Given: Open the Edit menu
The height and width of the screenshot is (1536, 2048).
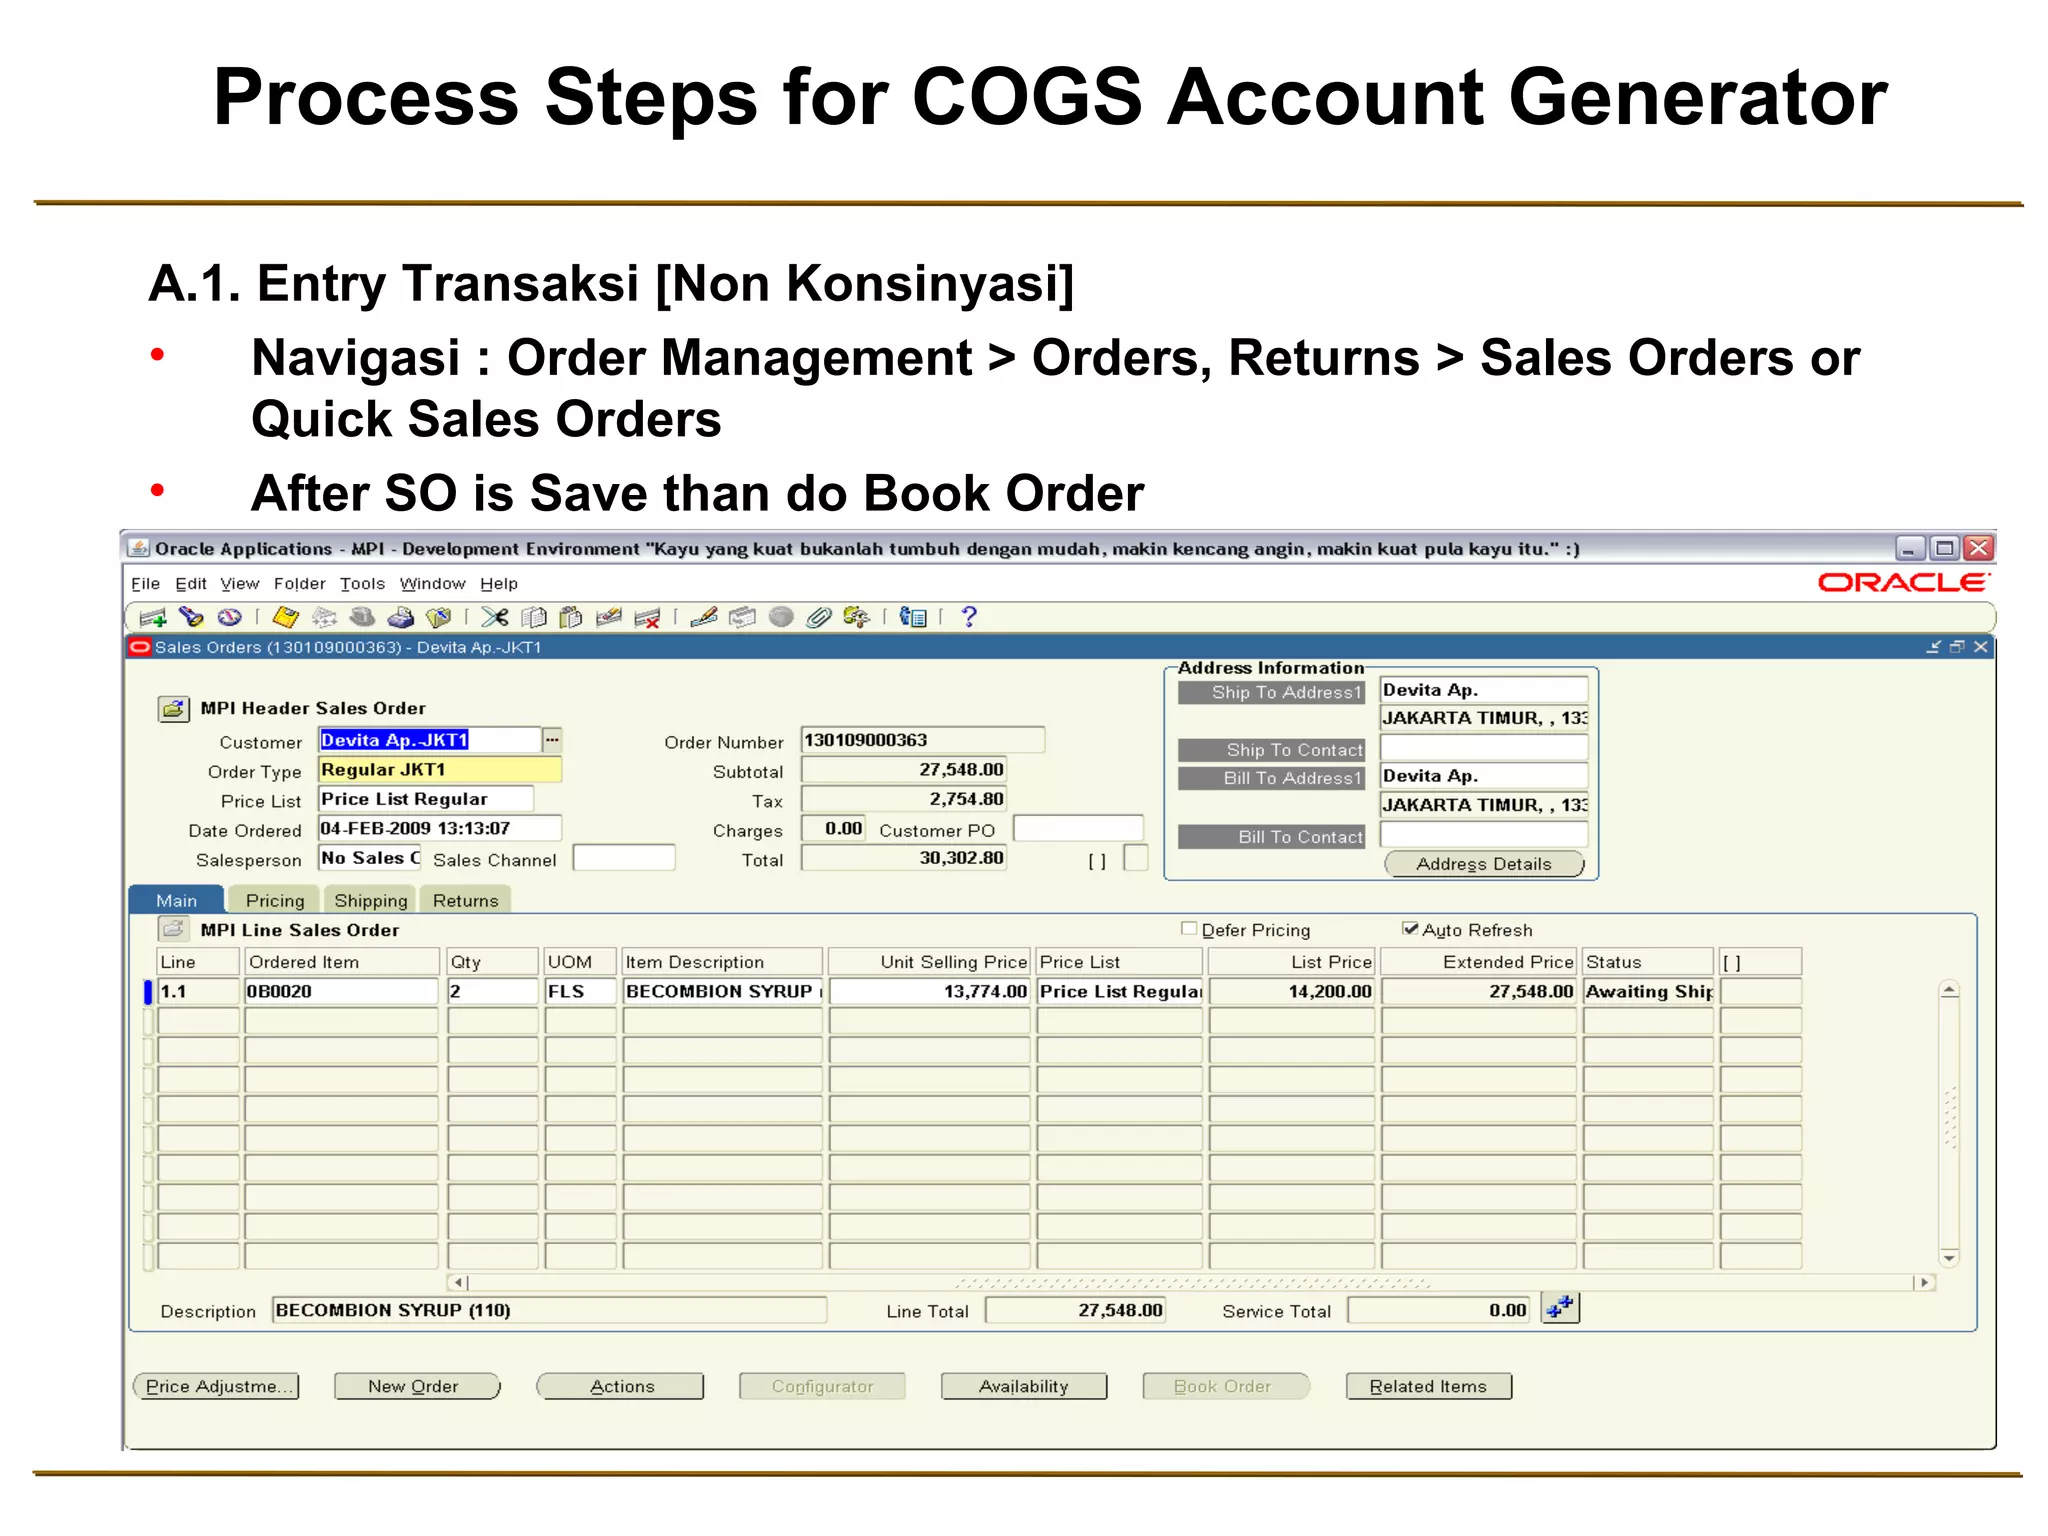Looking at the screenshot, I should (x=191, y=584).
